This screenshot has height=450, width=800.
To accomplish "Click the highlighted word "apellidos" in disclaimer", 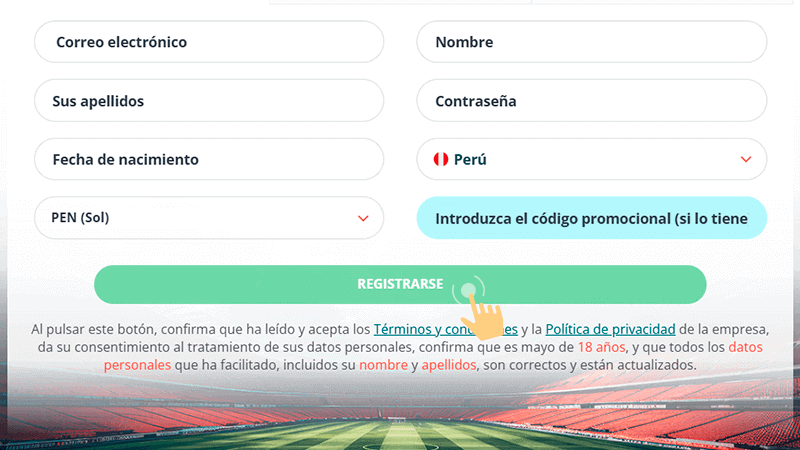I will [450, 365].
